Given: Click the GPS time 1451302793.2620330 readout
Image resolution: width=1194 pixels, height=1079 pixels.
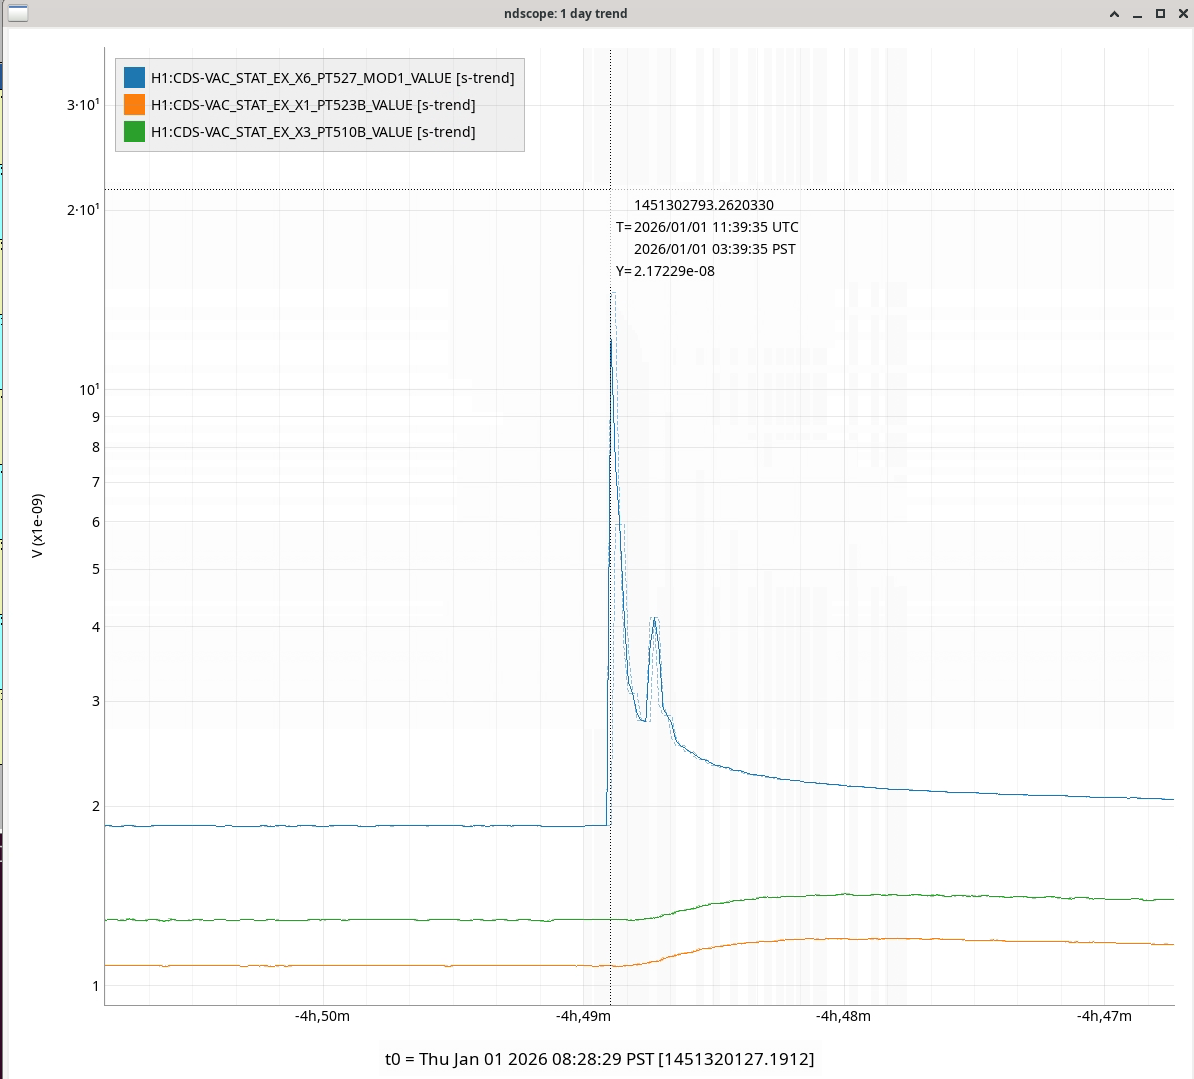Looking at the screenshot, I should (703, 205).
